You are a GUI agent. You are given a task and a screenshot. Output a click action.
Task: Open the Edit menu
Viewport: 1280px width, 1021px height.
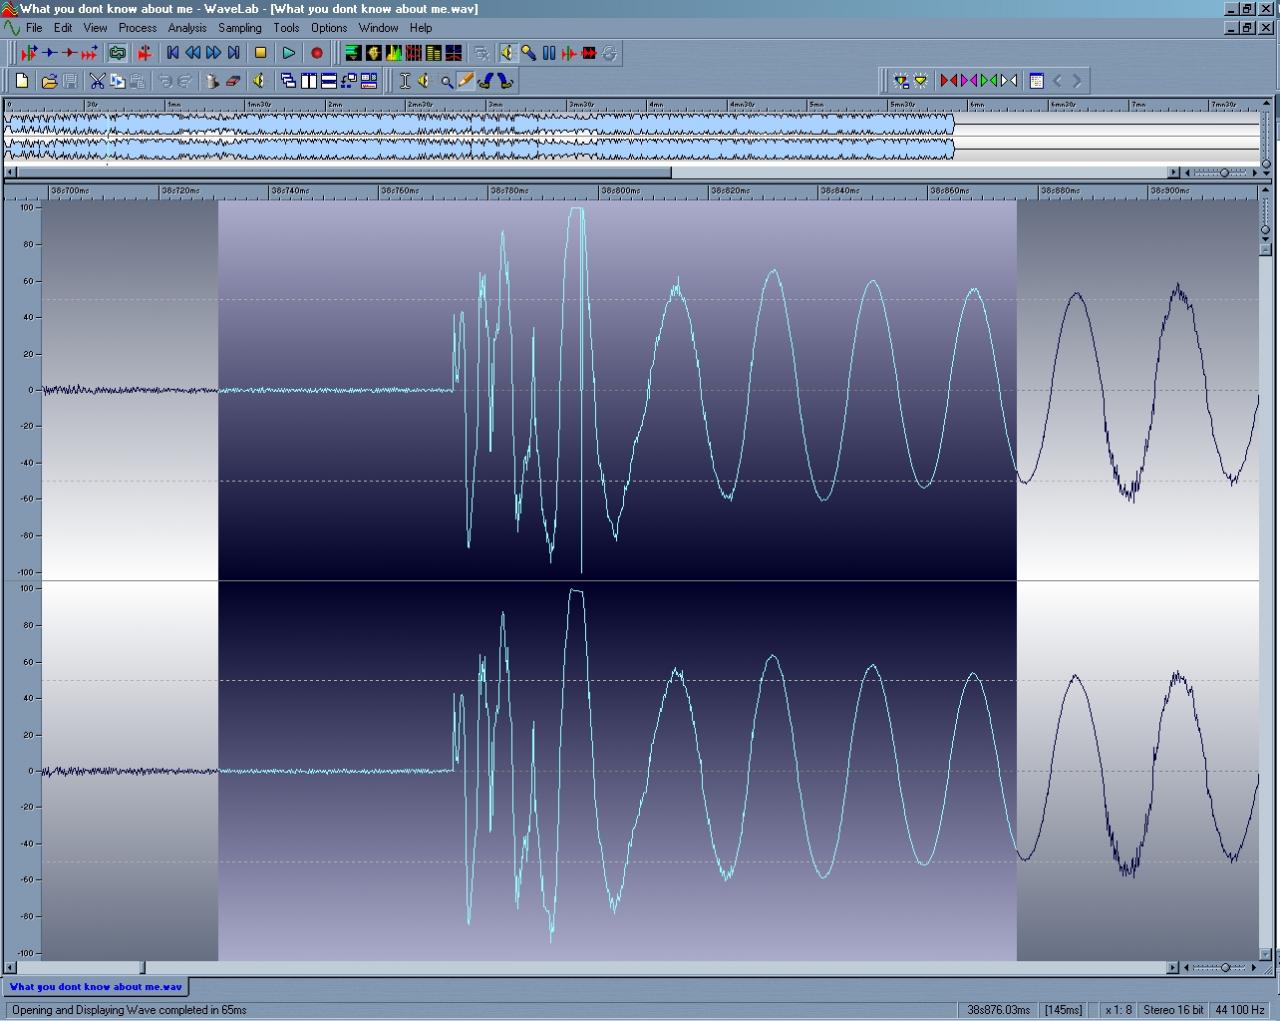[63, 28]
